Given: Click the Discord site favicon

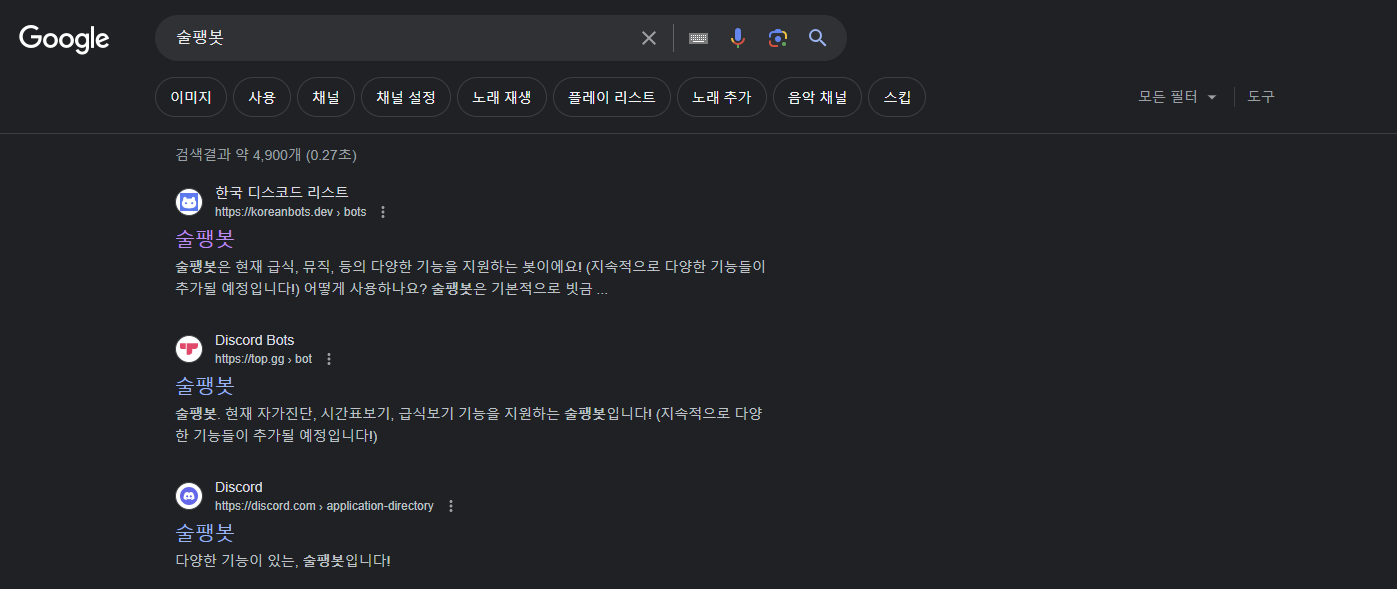Looking at the screenshot, I should tap(189, 496).
